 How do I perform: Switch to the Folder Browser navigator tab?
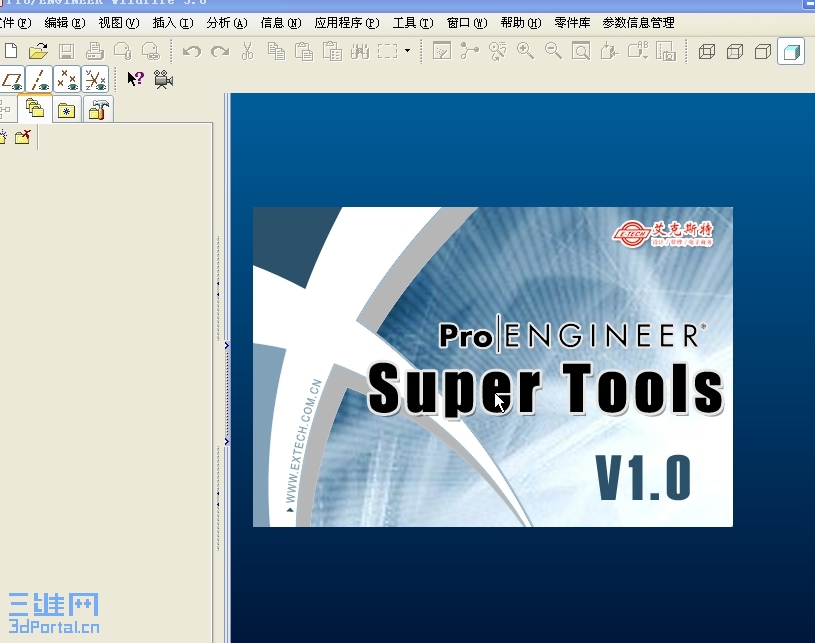coord(35,109)
